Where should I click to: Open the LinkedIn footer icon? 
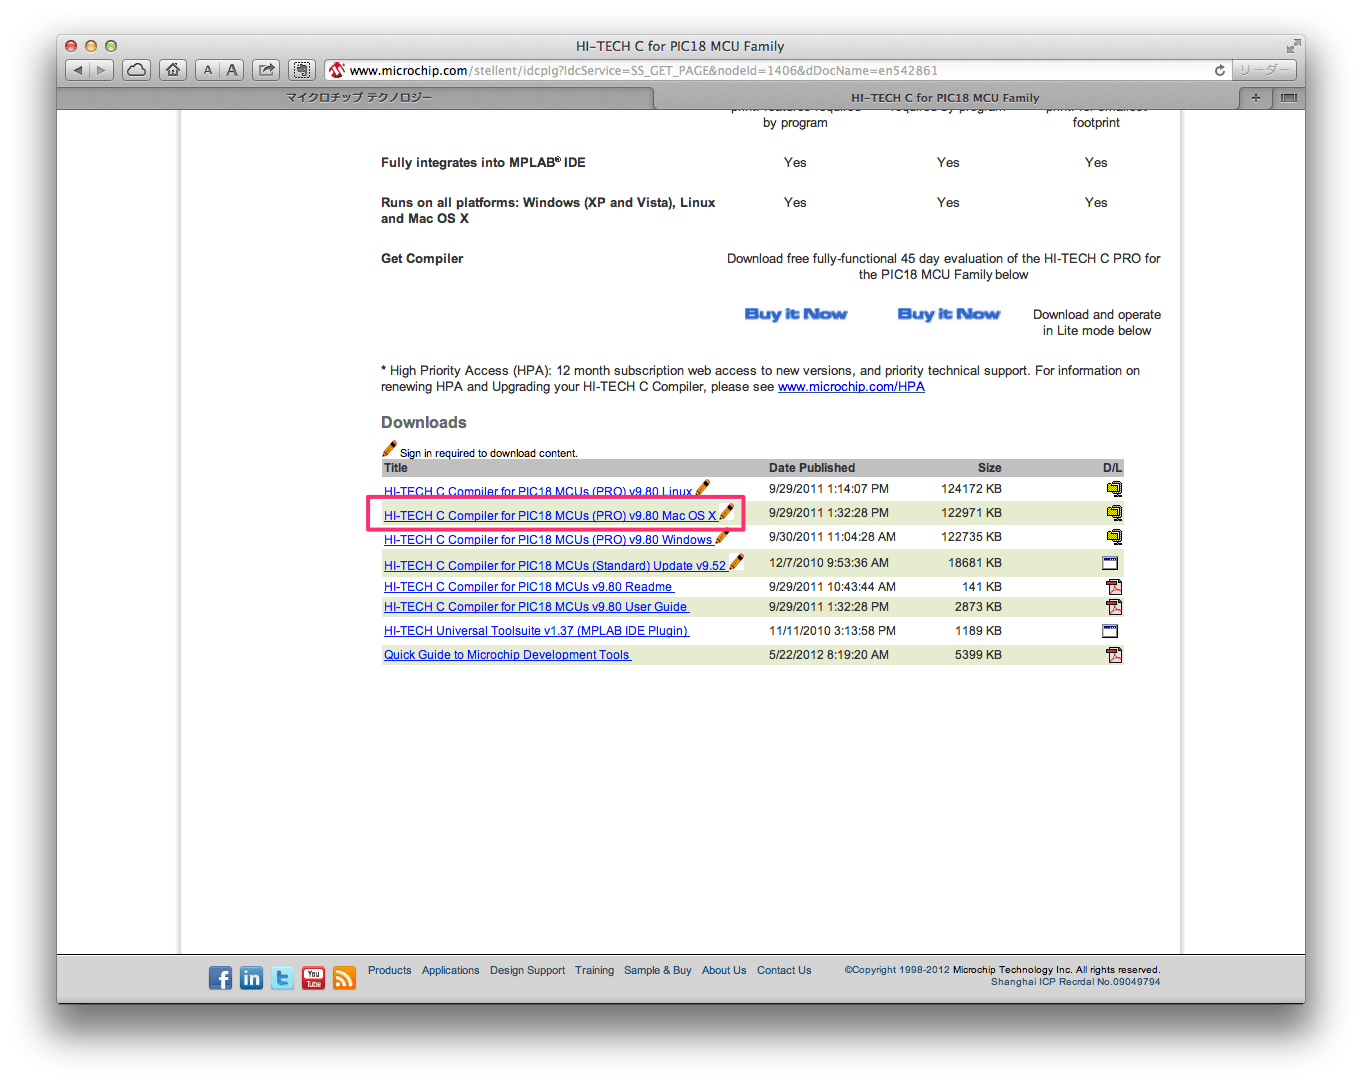point(251,978)
